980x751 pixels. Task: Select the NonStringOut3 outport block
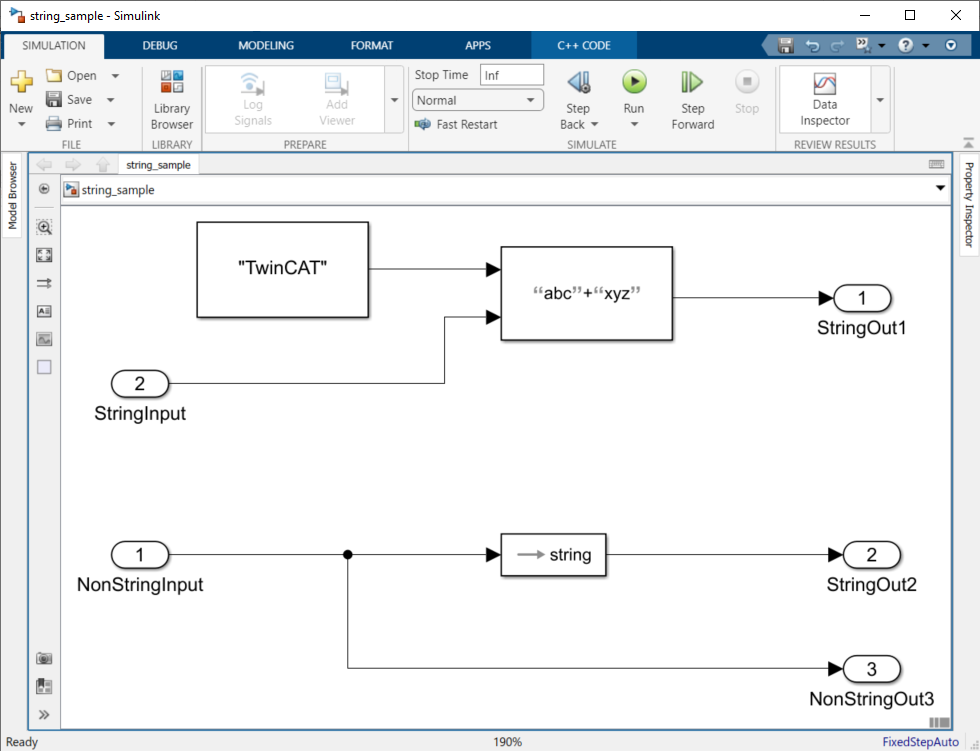point(872,669)
